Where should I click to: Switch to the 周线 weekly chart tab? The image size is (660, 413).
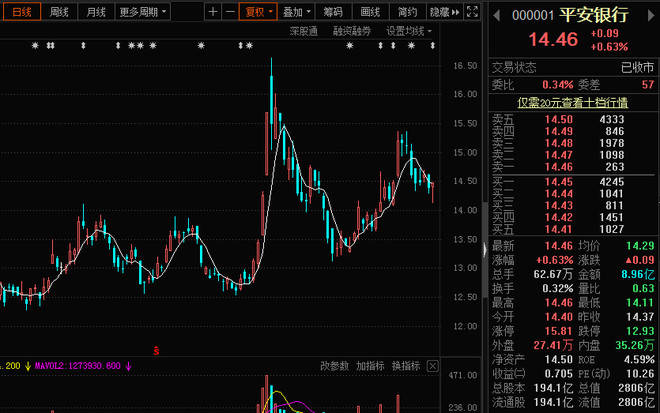pyautogui.click(x=59, y=12)
